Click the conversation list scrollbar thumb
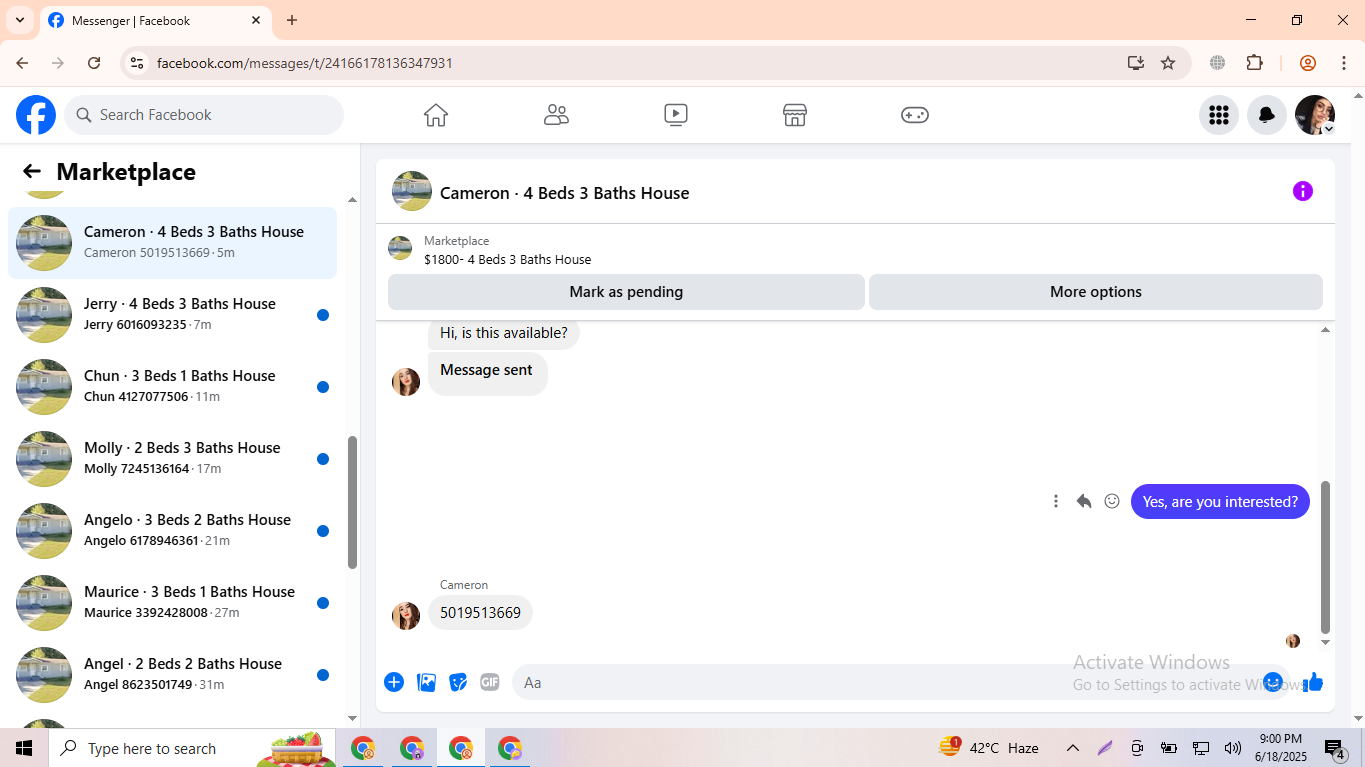 tap(352, 502)
